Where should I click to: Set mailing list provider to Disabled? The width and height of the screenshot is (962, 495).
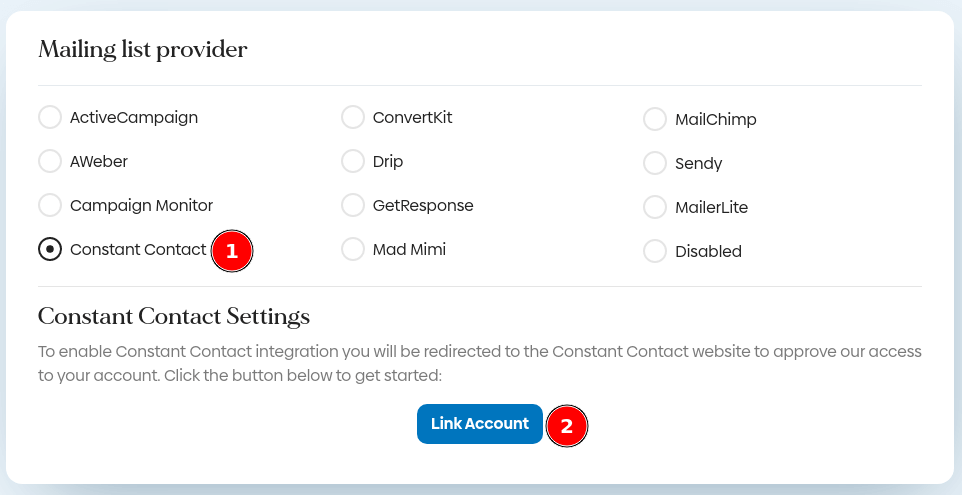(655, 251)
